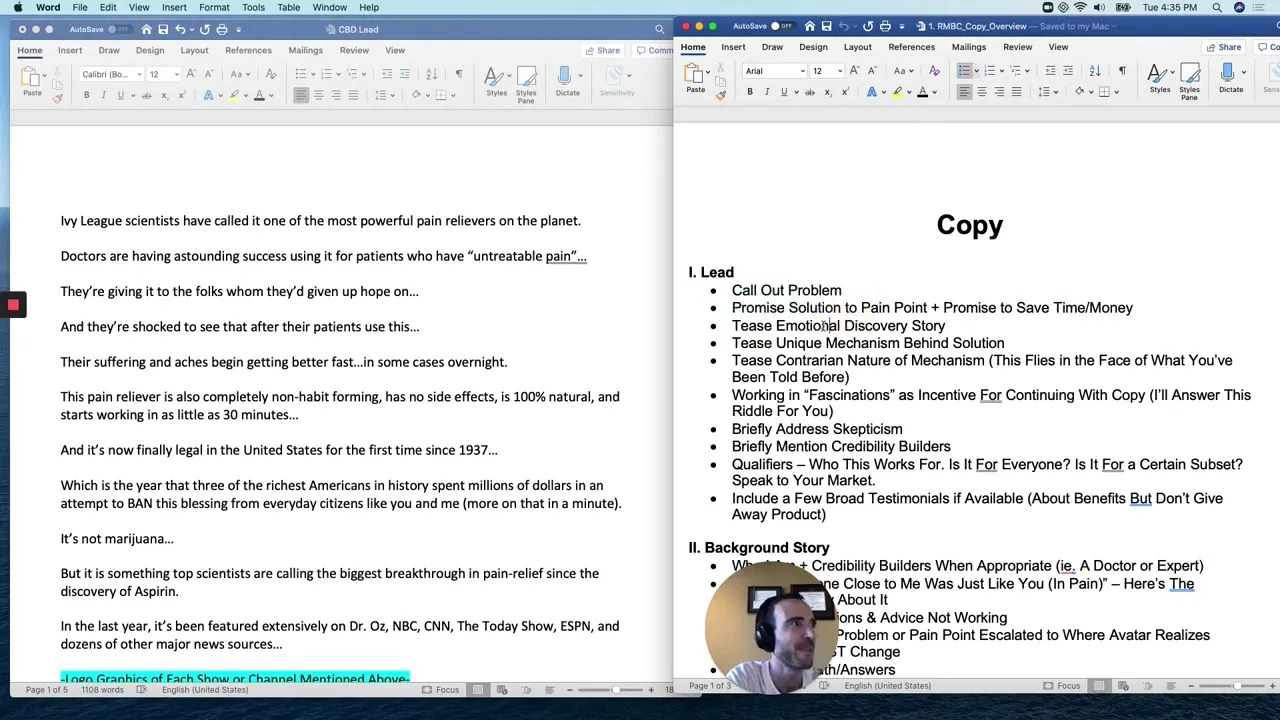Viewport: 1280px width, 720px height.
Task: Click Focus in the CBD Lead status bar
Action: 440,689
